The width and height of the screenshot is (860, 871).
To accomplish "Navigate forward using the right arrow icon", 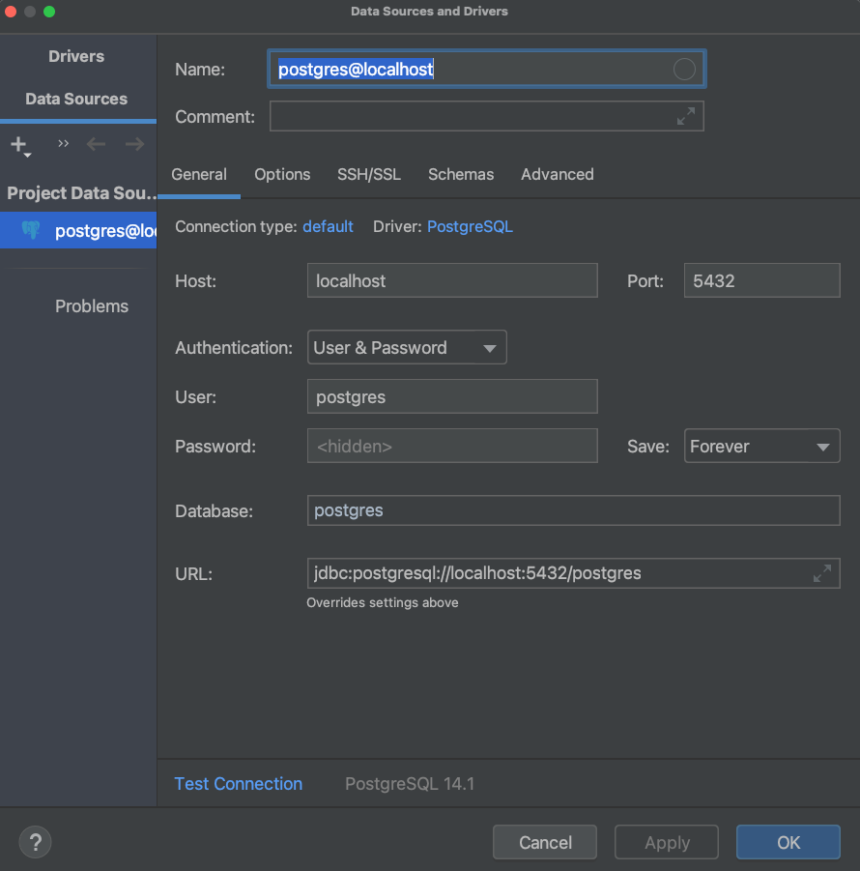I will (x=134, y=144).
